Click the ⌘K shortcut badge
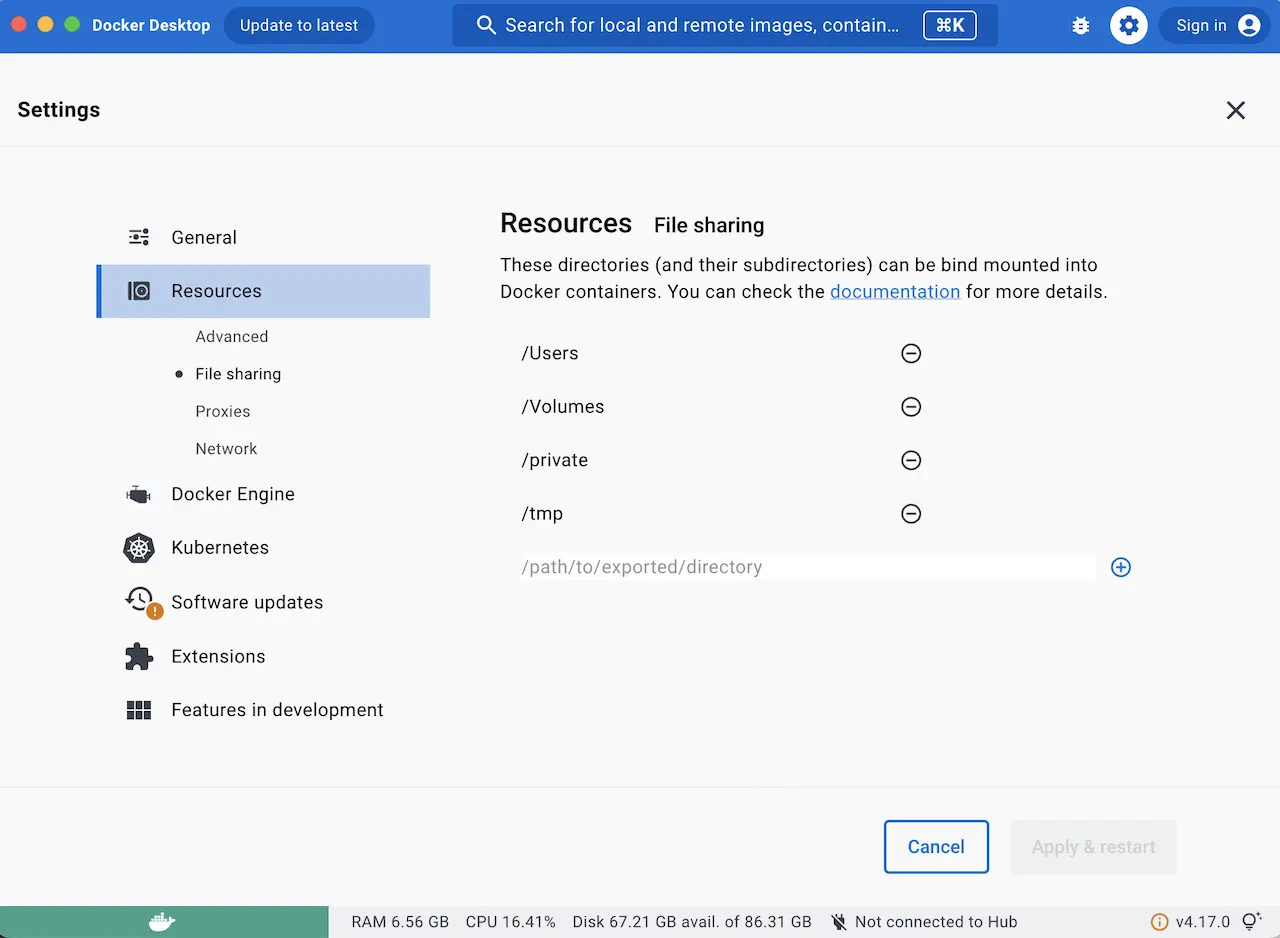 pyautogui.click(x=950, y=26)
